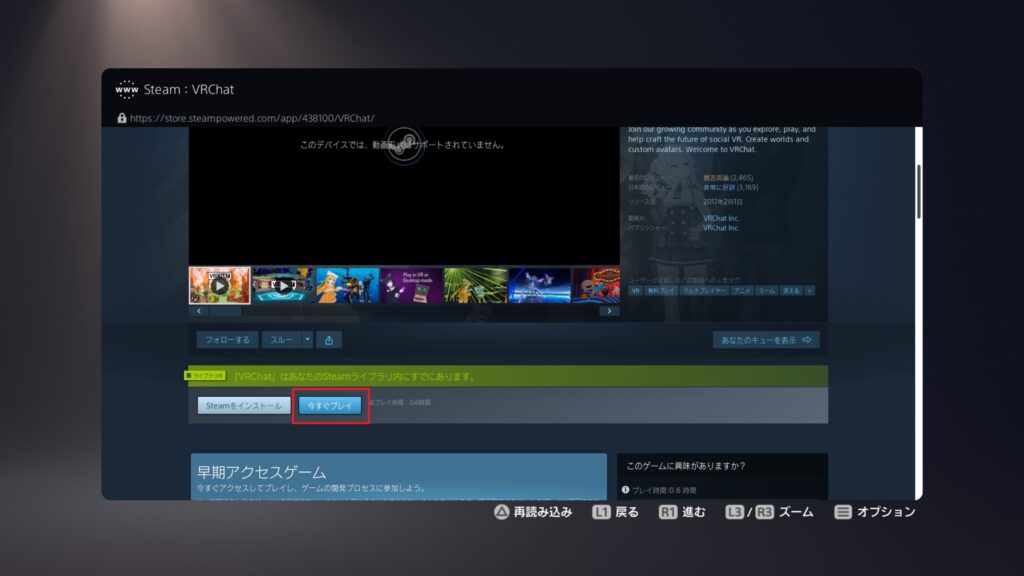
Task: Click the フォローする button
Action: [x=227, y=340]
